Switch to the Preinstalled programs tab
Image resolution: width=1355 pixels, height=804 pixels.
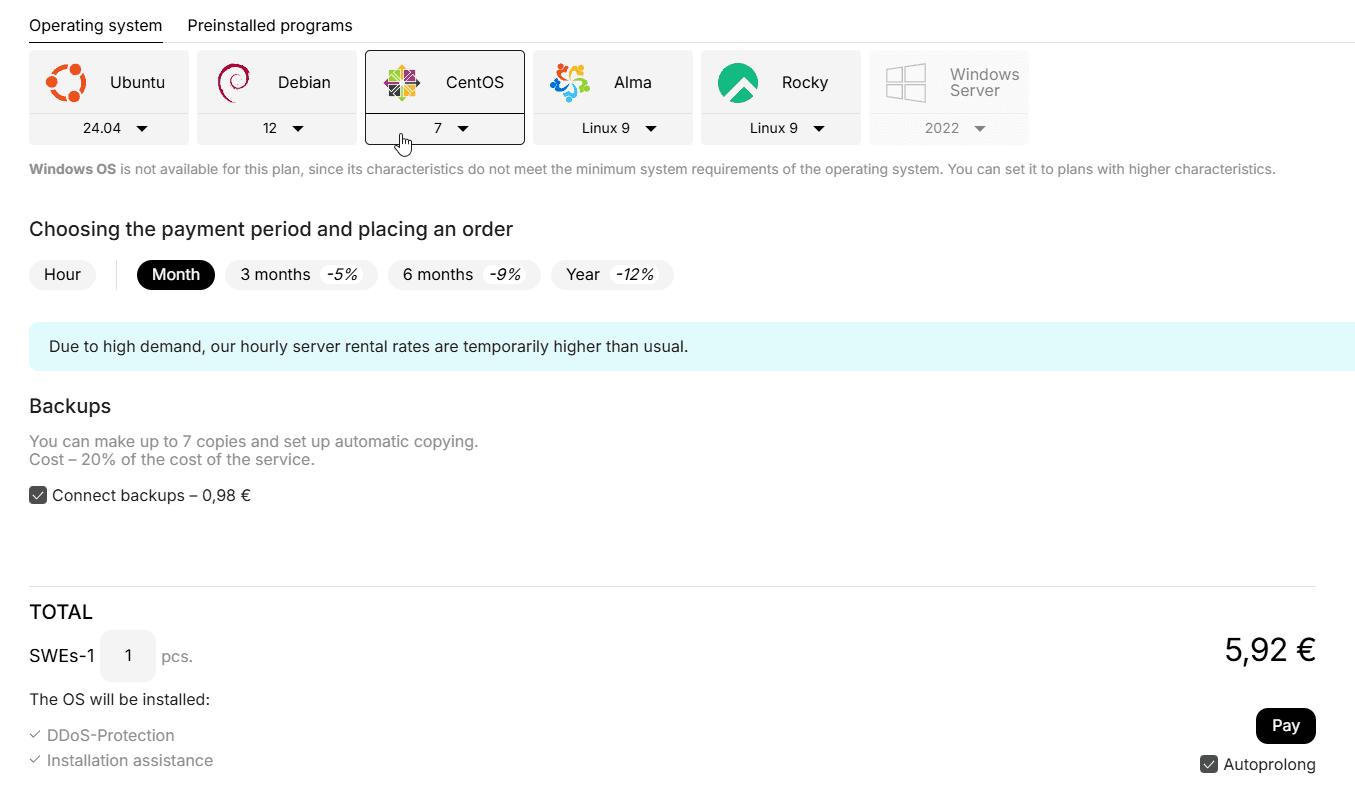click(x=270, y=25)
